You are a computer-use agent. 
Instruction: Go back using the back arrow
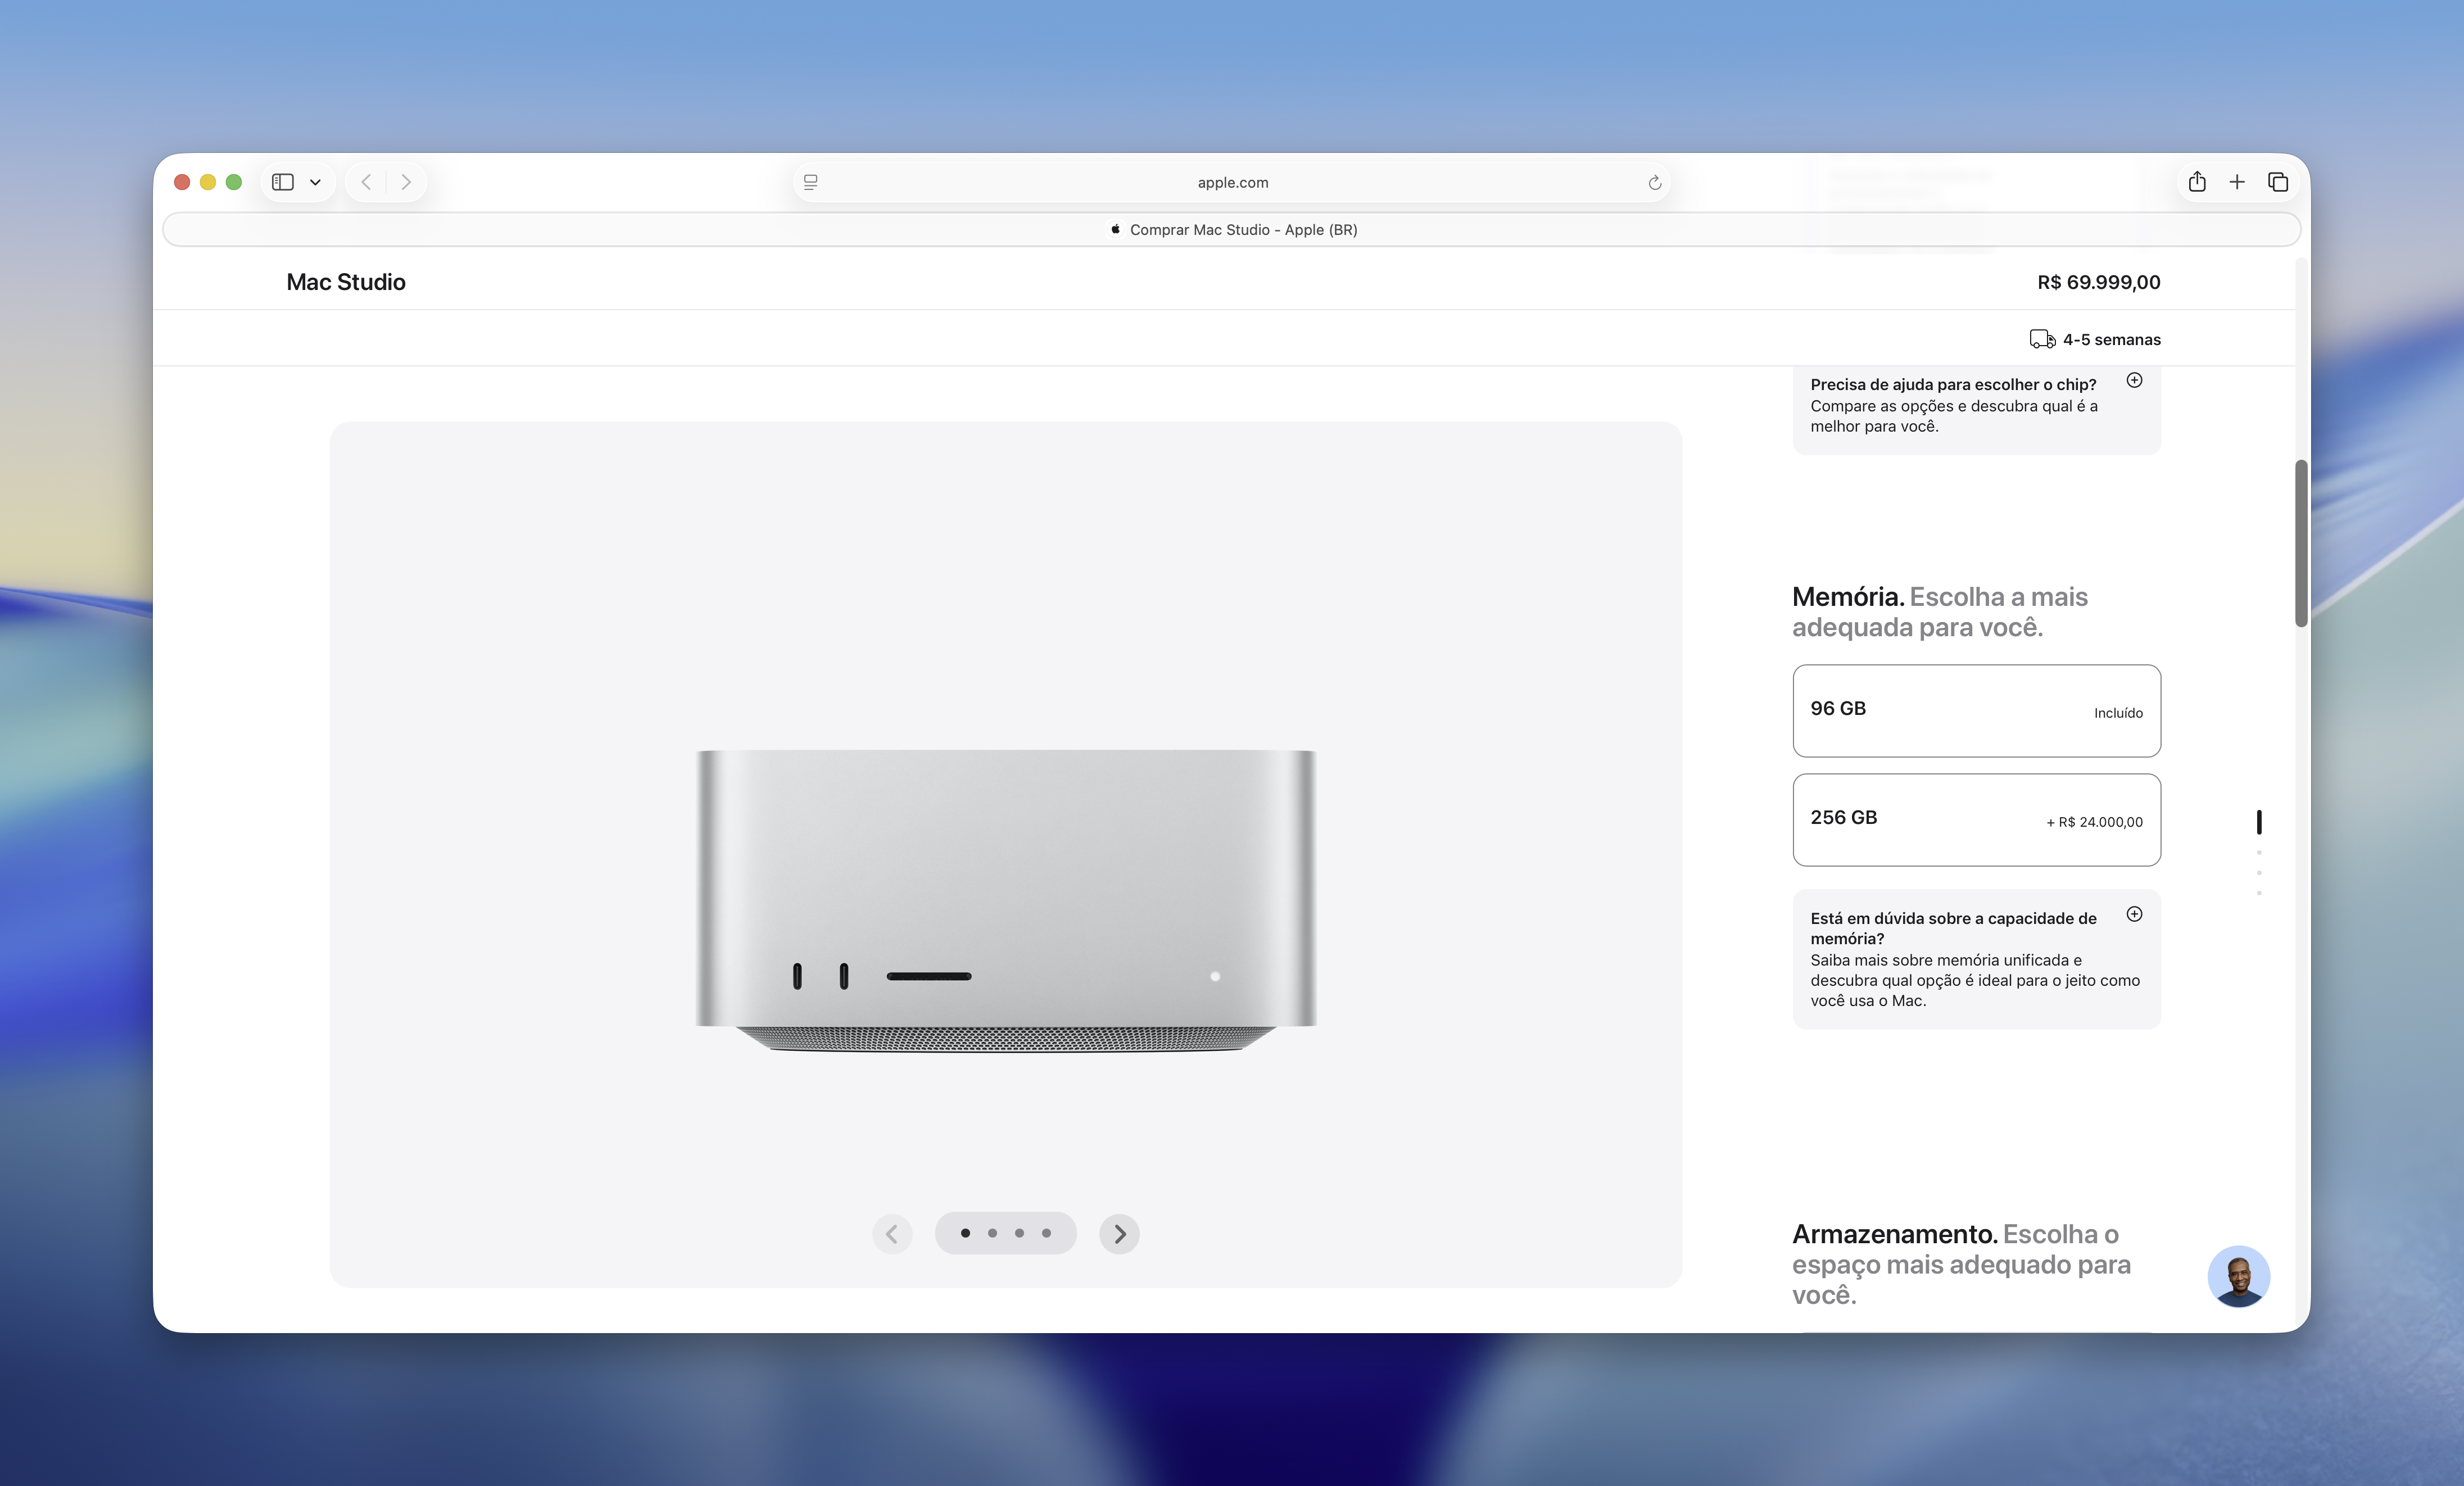(x=366, y=182)
